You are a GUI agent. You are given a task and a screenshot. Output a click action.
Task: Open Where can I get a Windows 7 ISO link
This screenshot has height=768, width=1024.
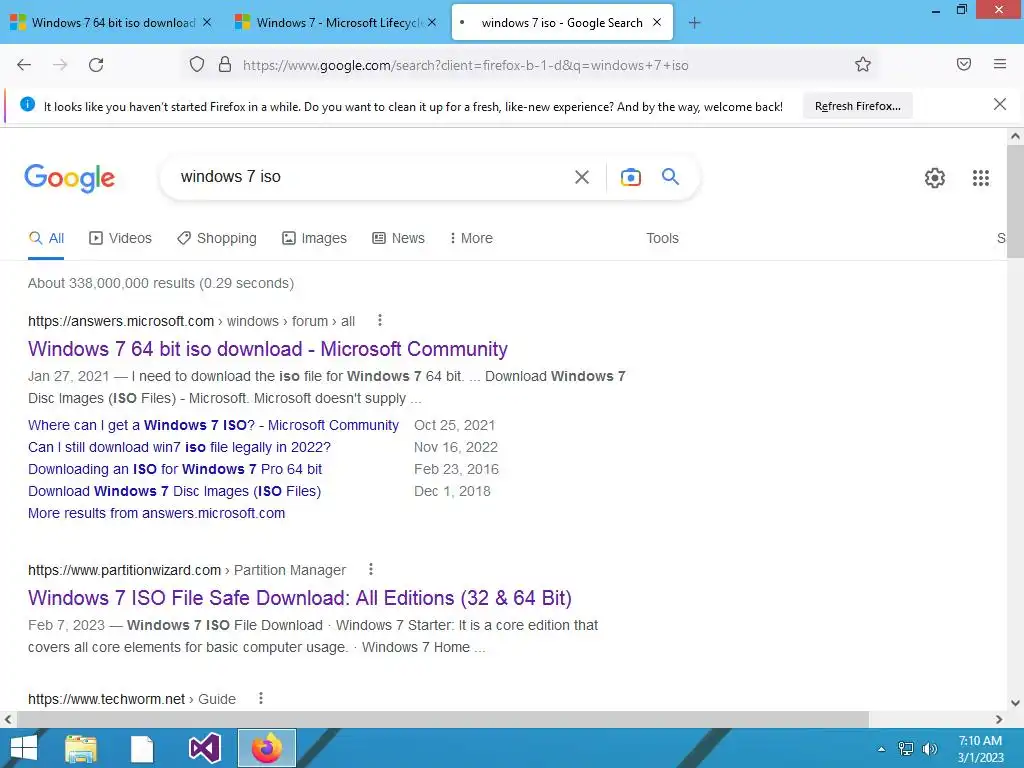(213, 425)
